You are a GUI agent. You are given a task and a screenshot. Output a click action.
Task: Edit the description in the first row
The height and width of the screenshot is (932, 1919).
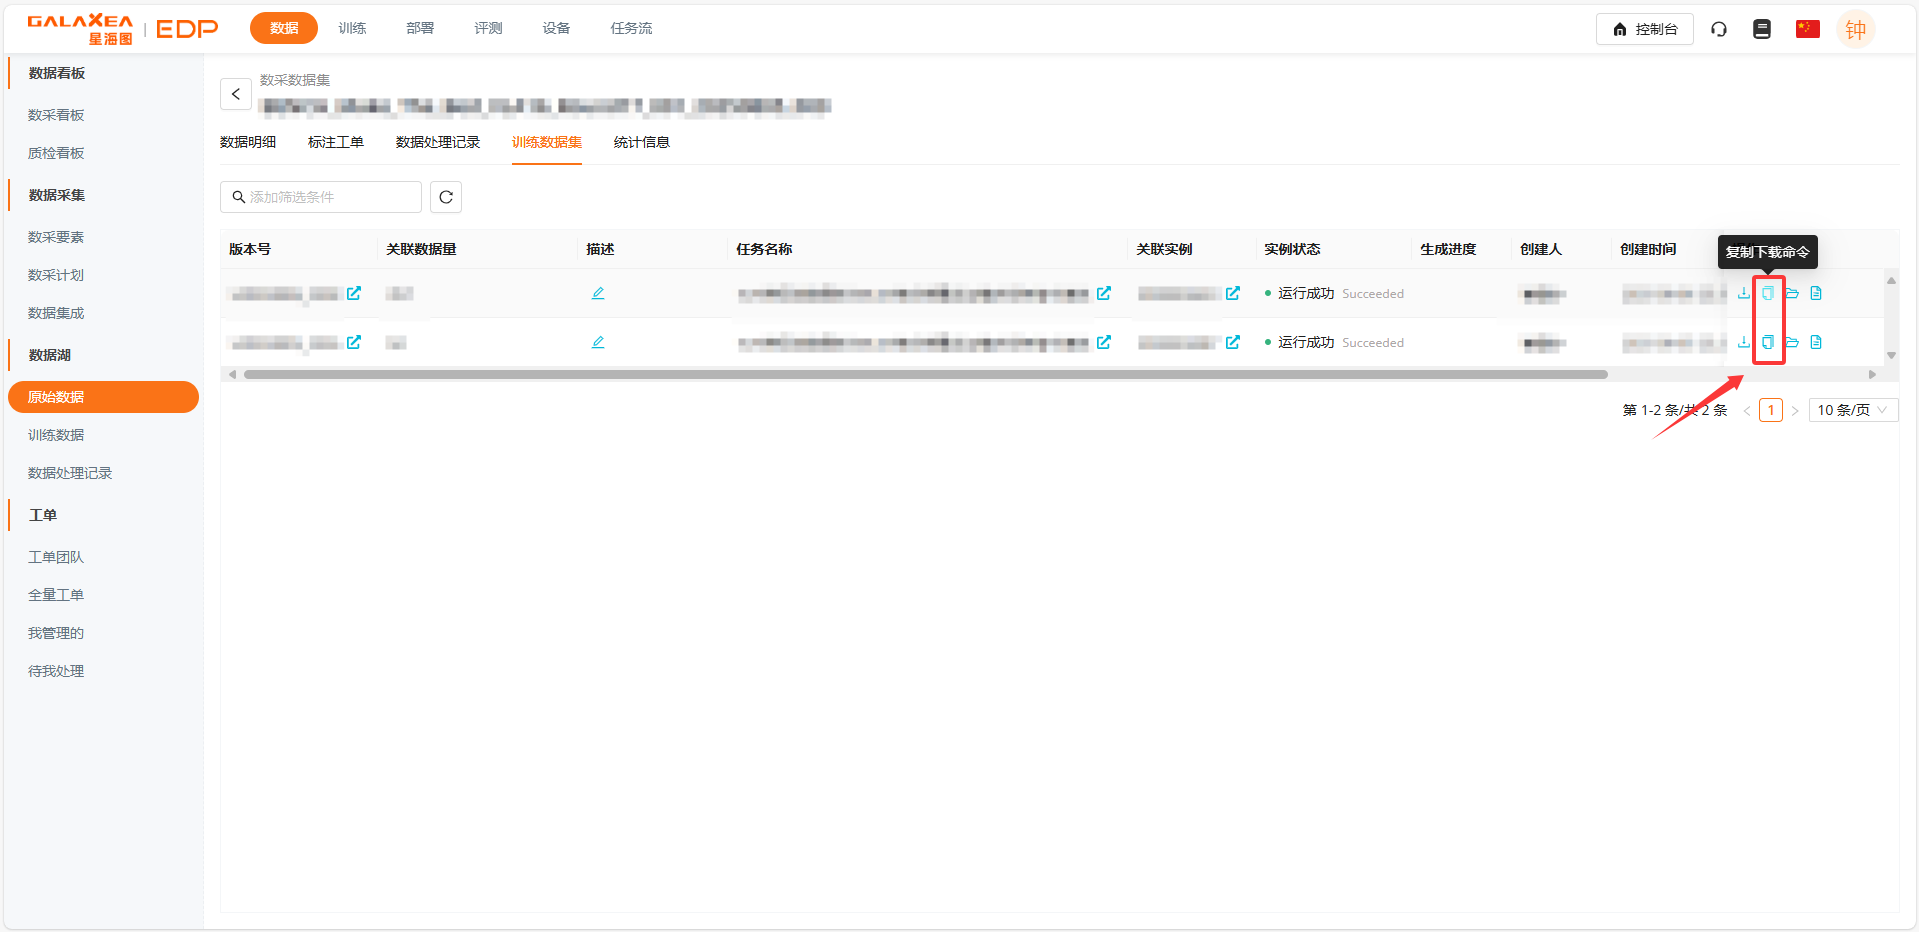(598, 293)
